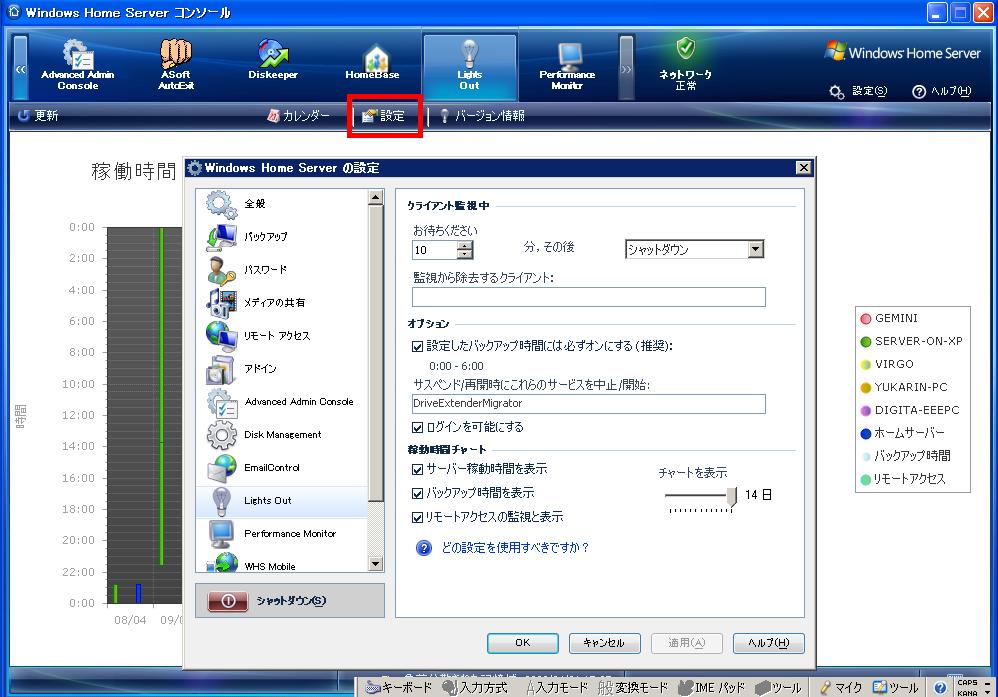Screen dimensions: 998x697
Task: Toggle リモートアクセスの監視と表示 checkbox
Action: [418, 517]
